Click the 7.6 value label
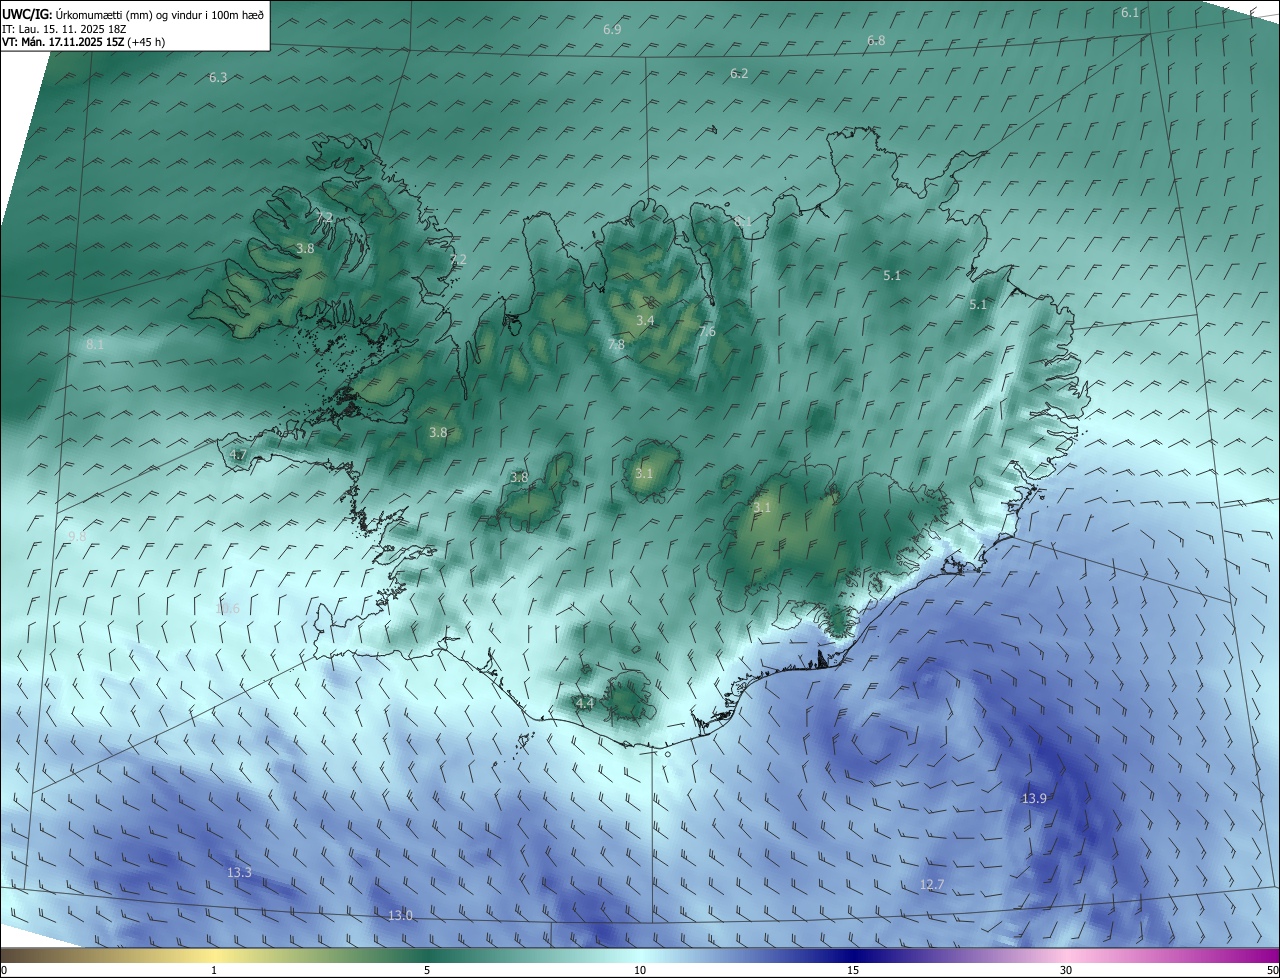This screenshot has height=978, width=1280. 707,332
